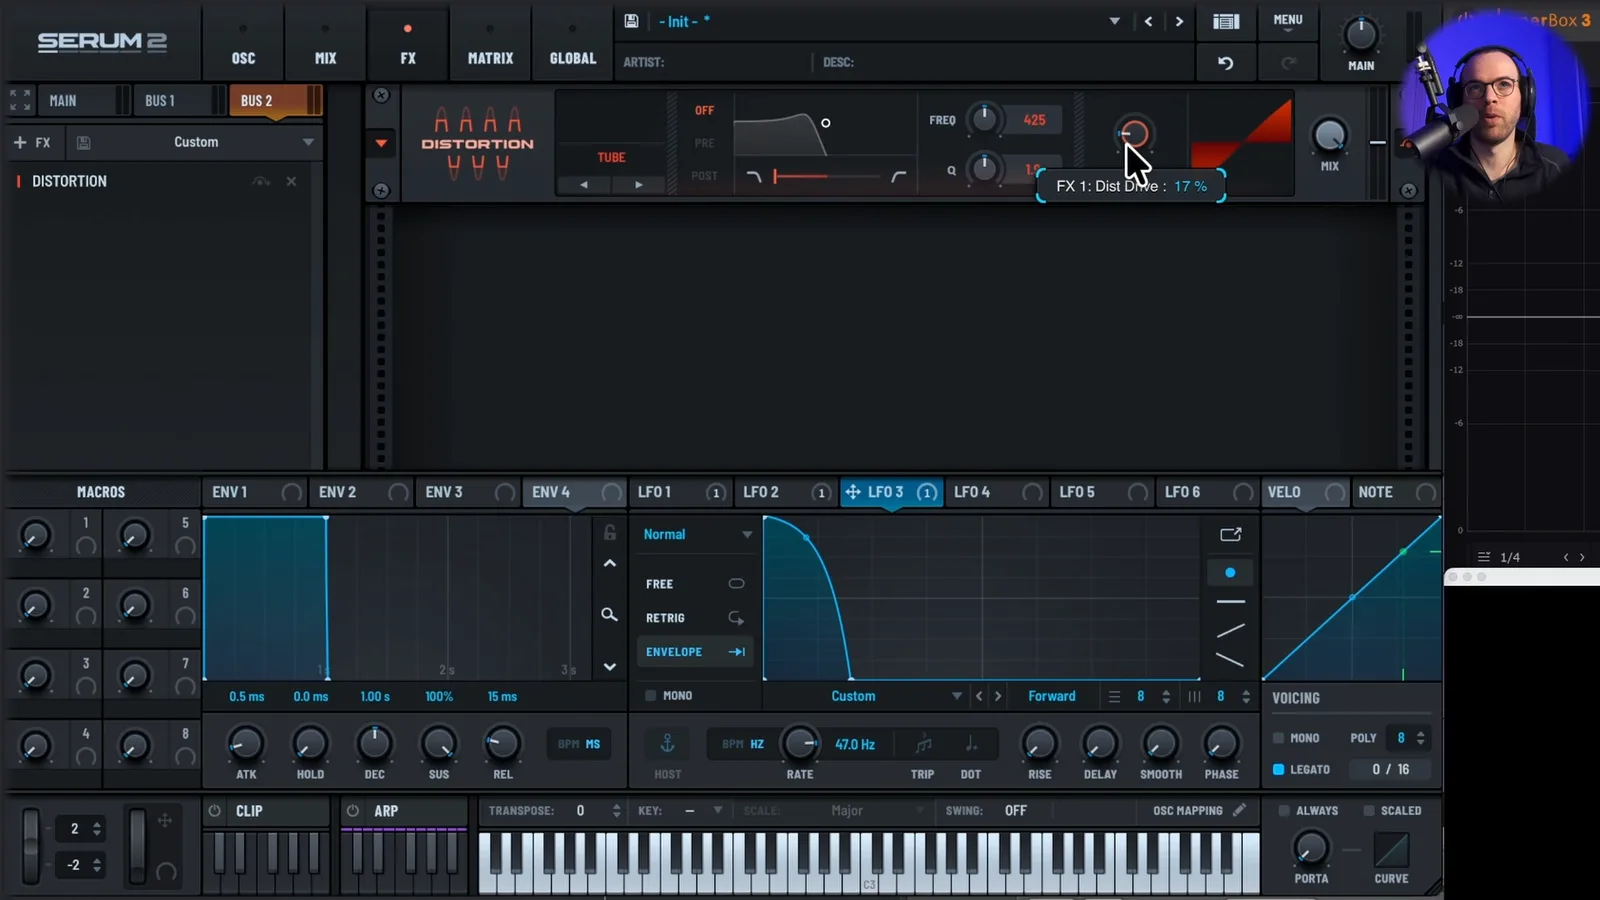Save the FX chain floppy icon
The height and width of the screenshot is (900, 1600).
tap(84, 143)
